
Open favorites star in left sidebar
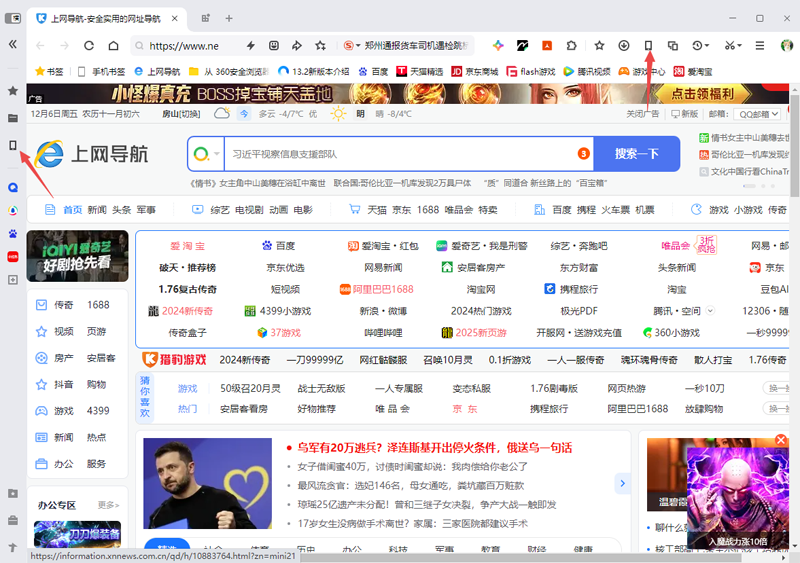pos(13,91)
